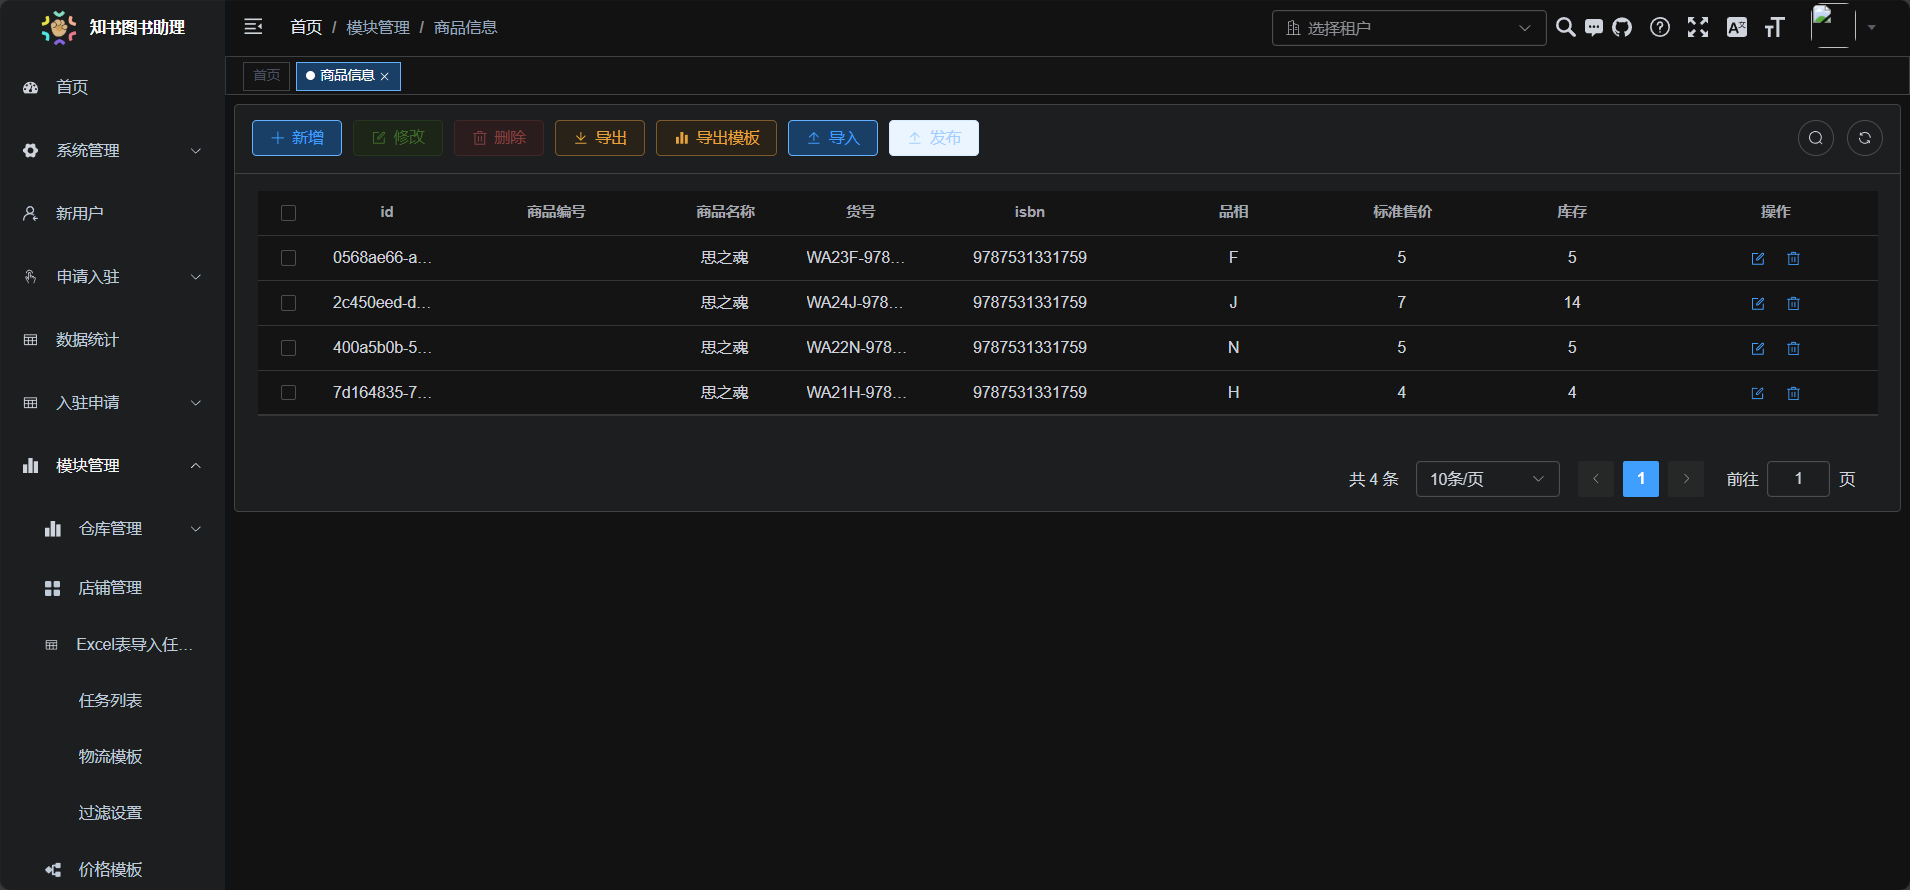Click the 新增 button

click(x=297, y=138)
